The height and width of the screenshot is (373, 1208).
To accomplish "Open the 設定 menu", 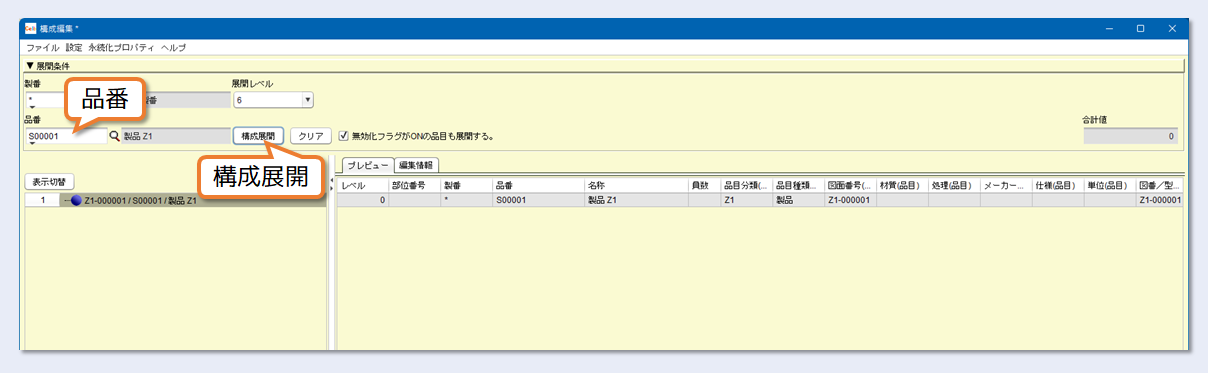I will (x=75, y=47).
